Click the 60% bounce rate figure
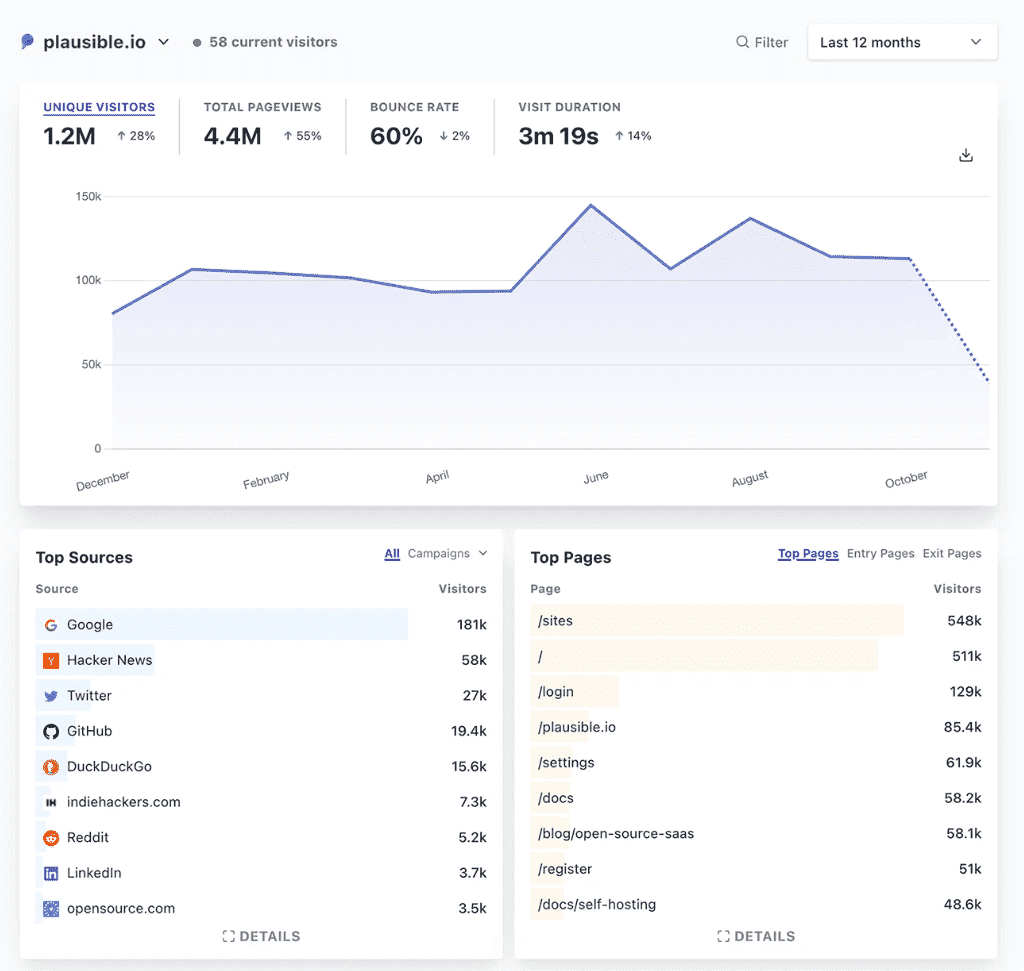 tap(396, 136)
